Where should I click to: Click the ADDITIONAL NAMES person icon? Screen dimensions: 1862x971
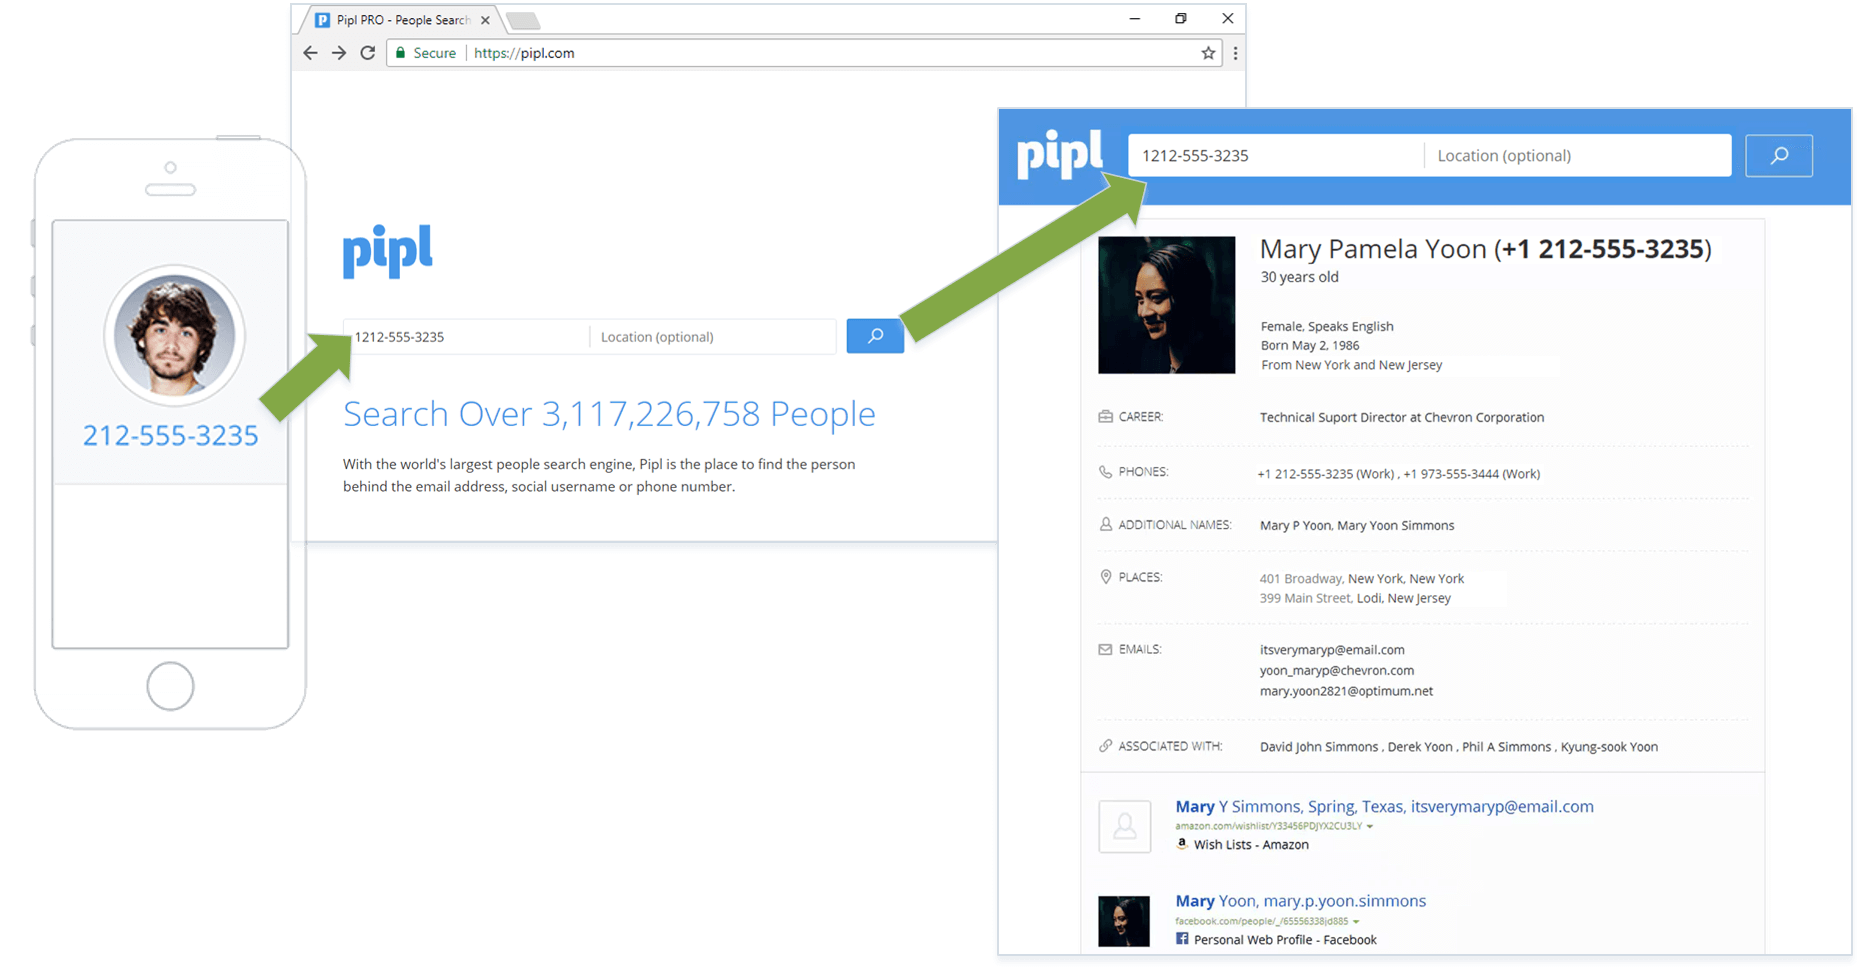[1105, 524]
